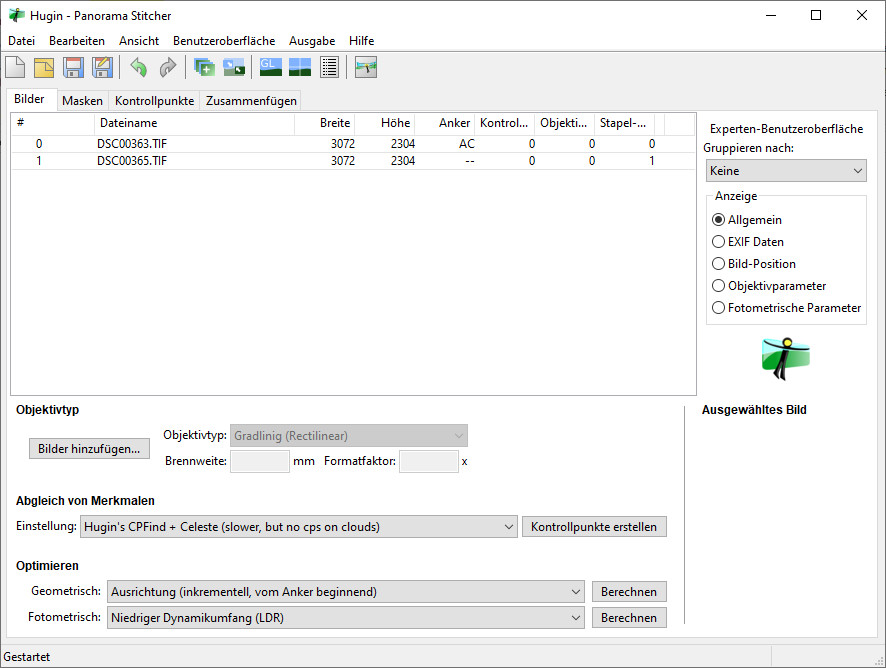Expand the Einstellung CPFind + Celeste dropdown
Viewport: 886px width, 668px height.
(298, 527)
